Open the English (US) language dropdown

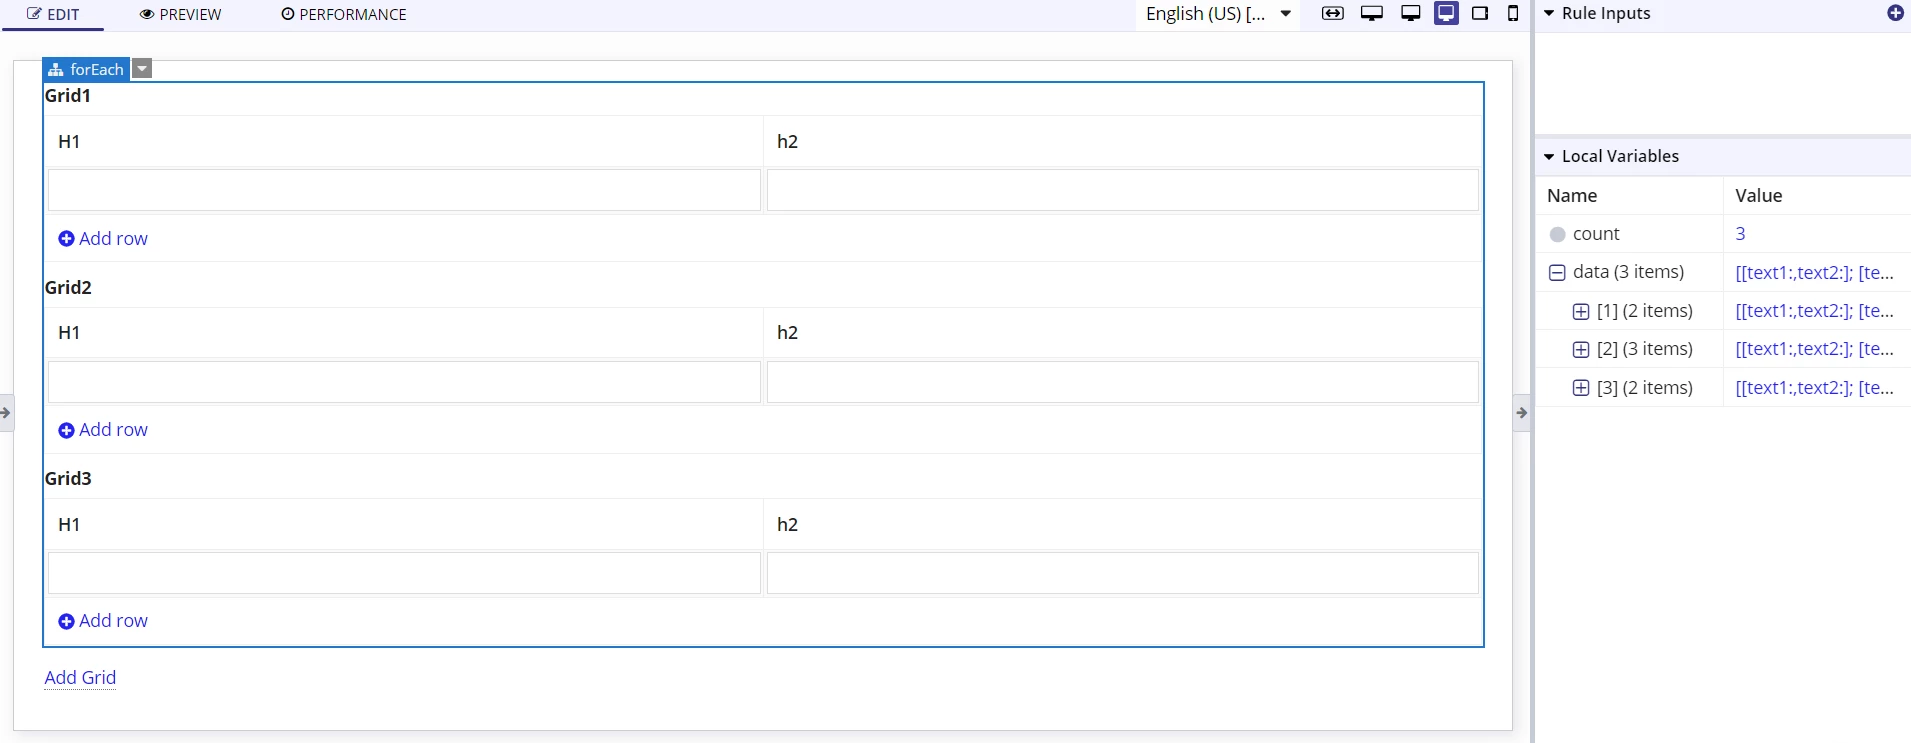click(x=1219, y=14)
